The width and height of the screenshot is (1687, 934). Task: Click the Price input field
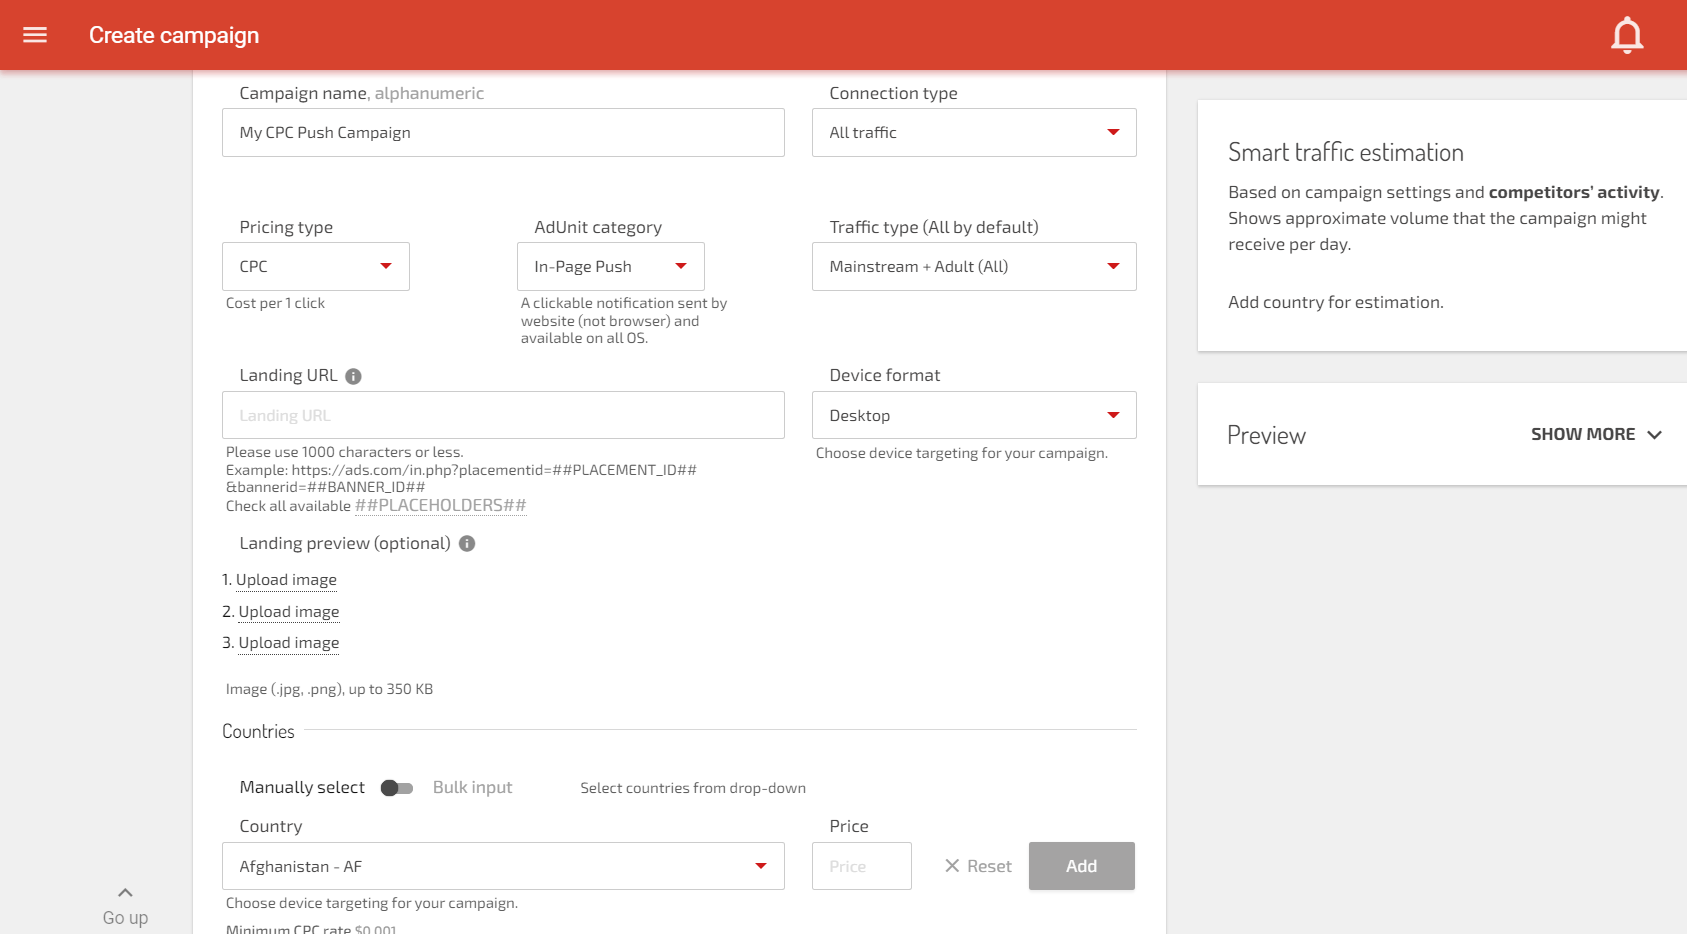coord(861,866)
